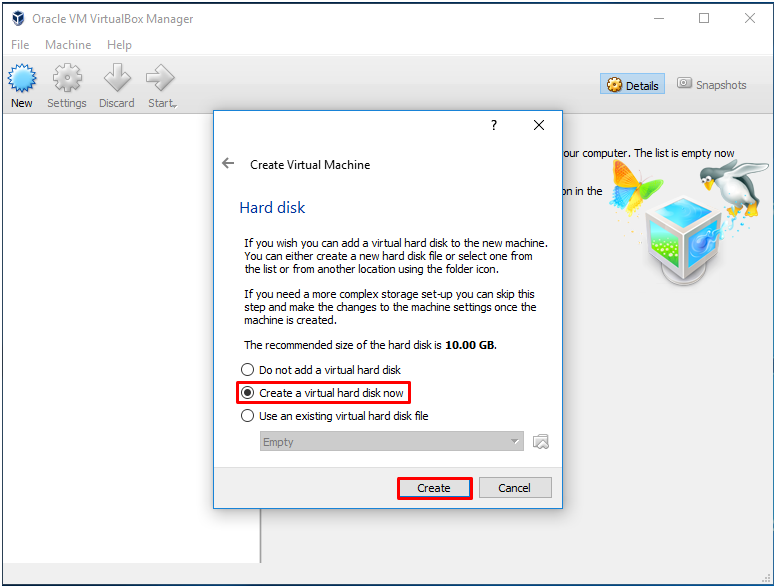
Task: Switch to the Snapshots view
Action: point(711,85)
